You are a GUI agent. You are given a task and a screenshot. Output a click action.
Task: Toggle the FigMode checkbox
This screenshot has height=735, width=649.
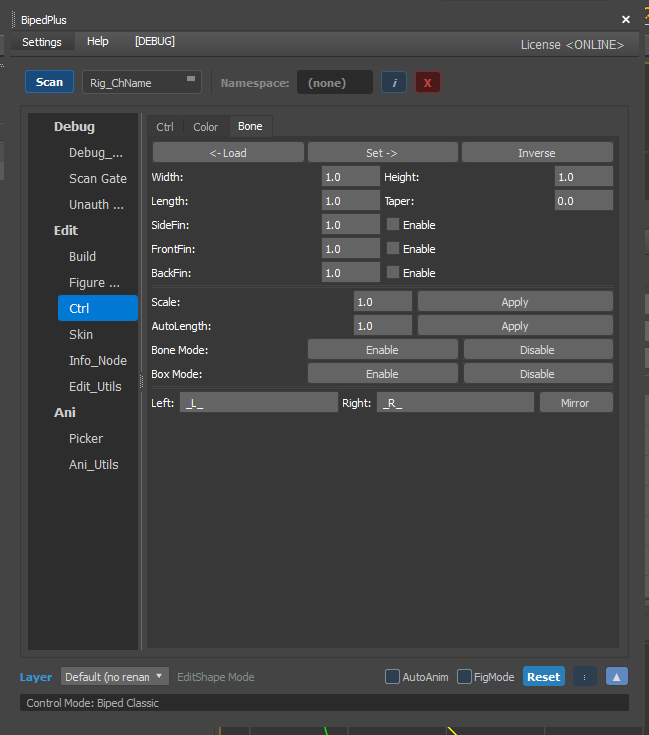coord(464,676)
